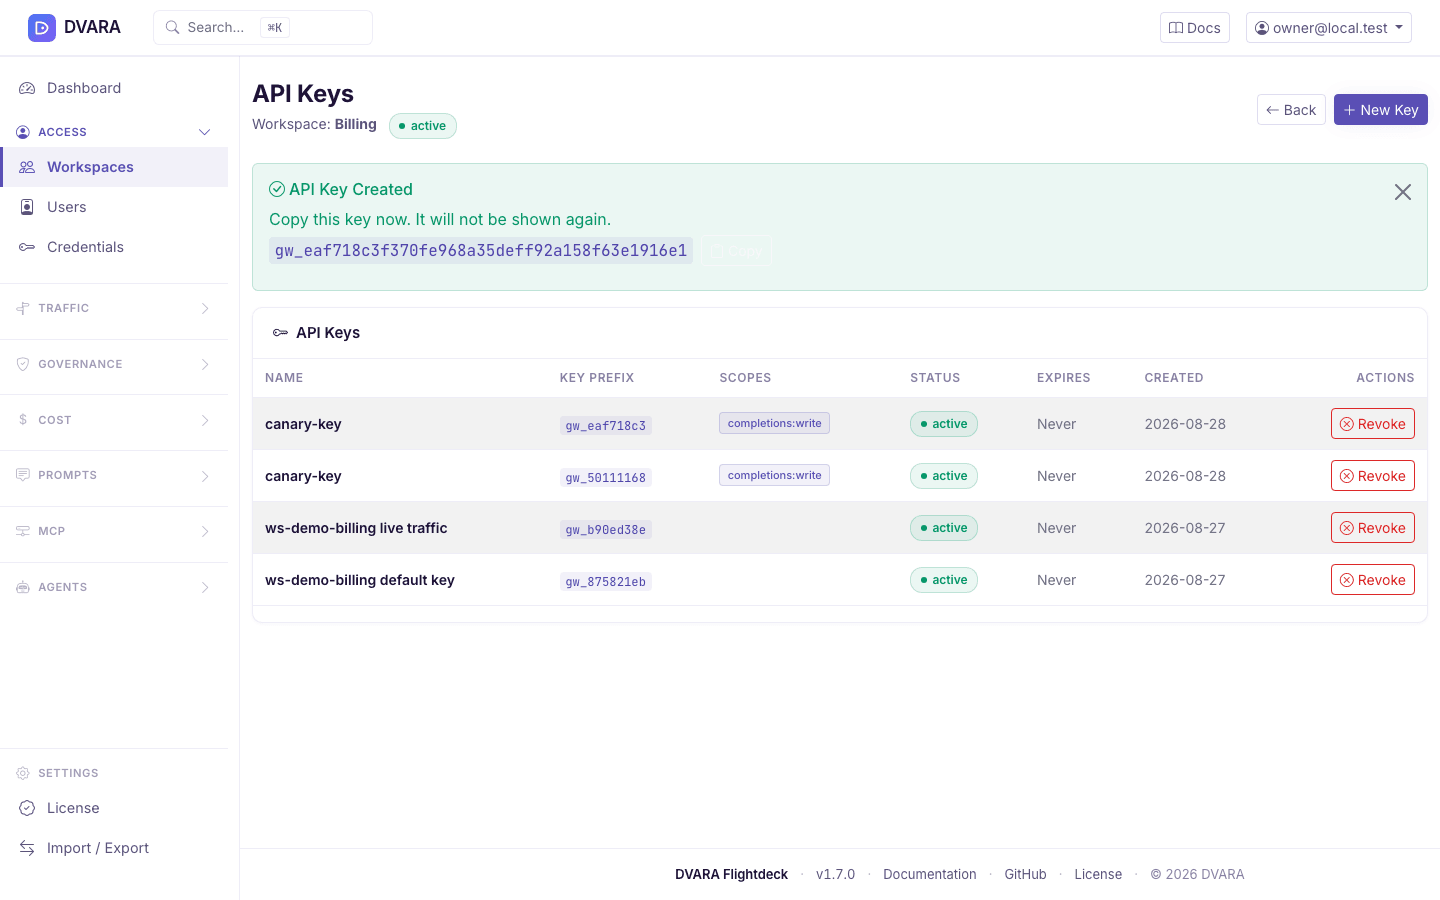
Task: Click the Name column header
Action: coord(284,378)
